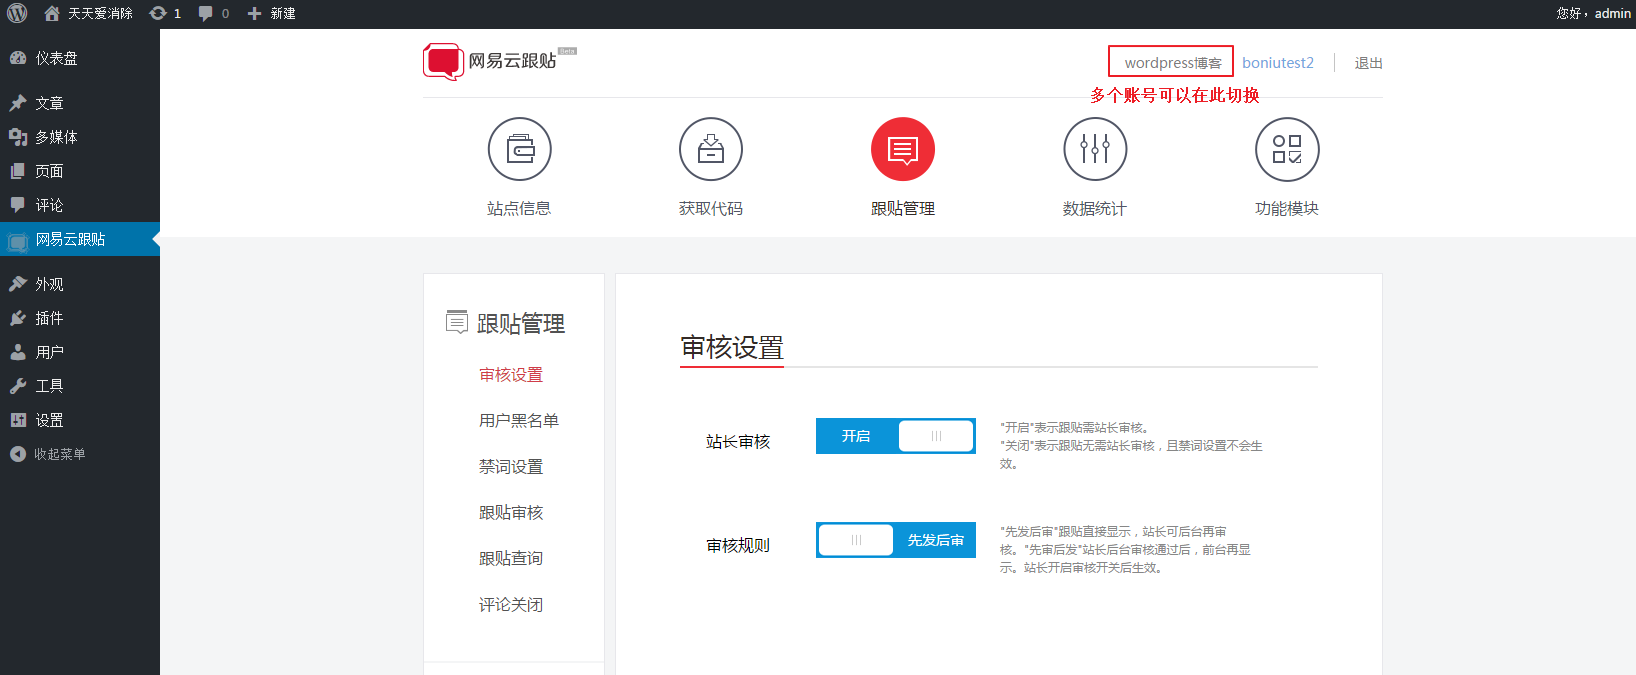Click the 文章 pushpin icon

pos(18,103)
